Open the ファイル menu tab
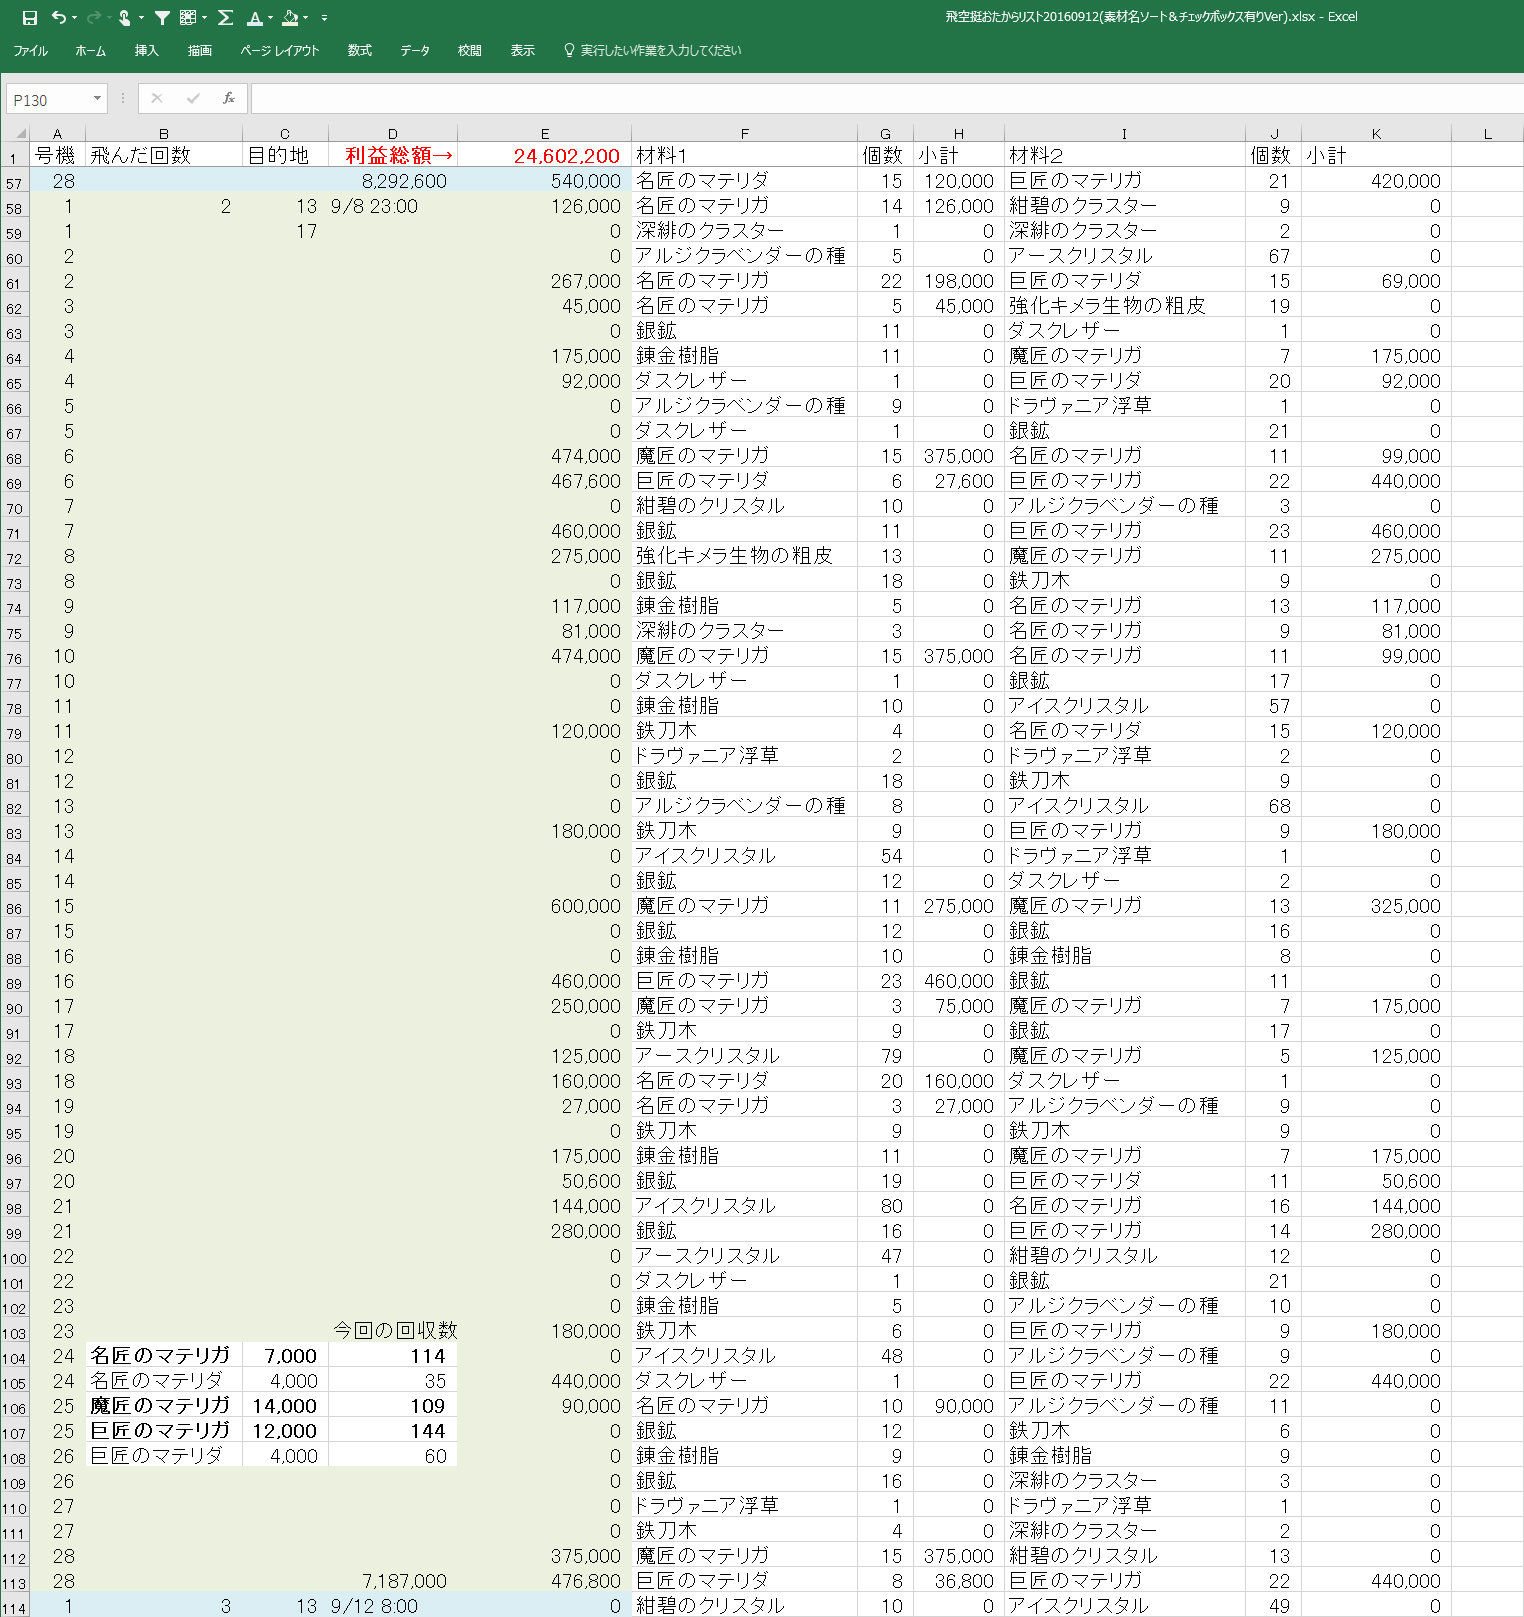The height and width of the screenshot is (1617, 1524). click(30, 50)
